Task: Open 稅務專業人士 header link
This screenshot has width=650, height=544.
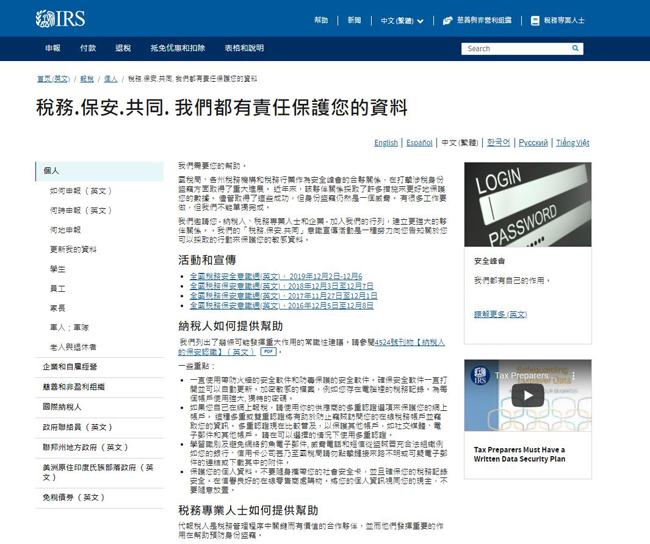Action: pyautogui.click(x=564, y=20)
